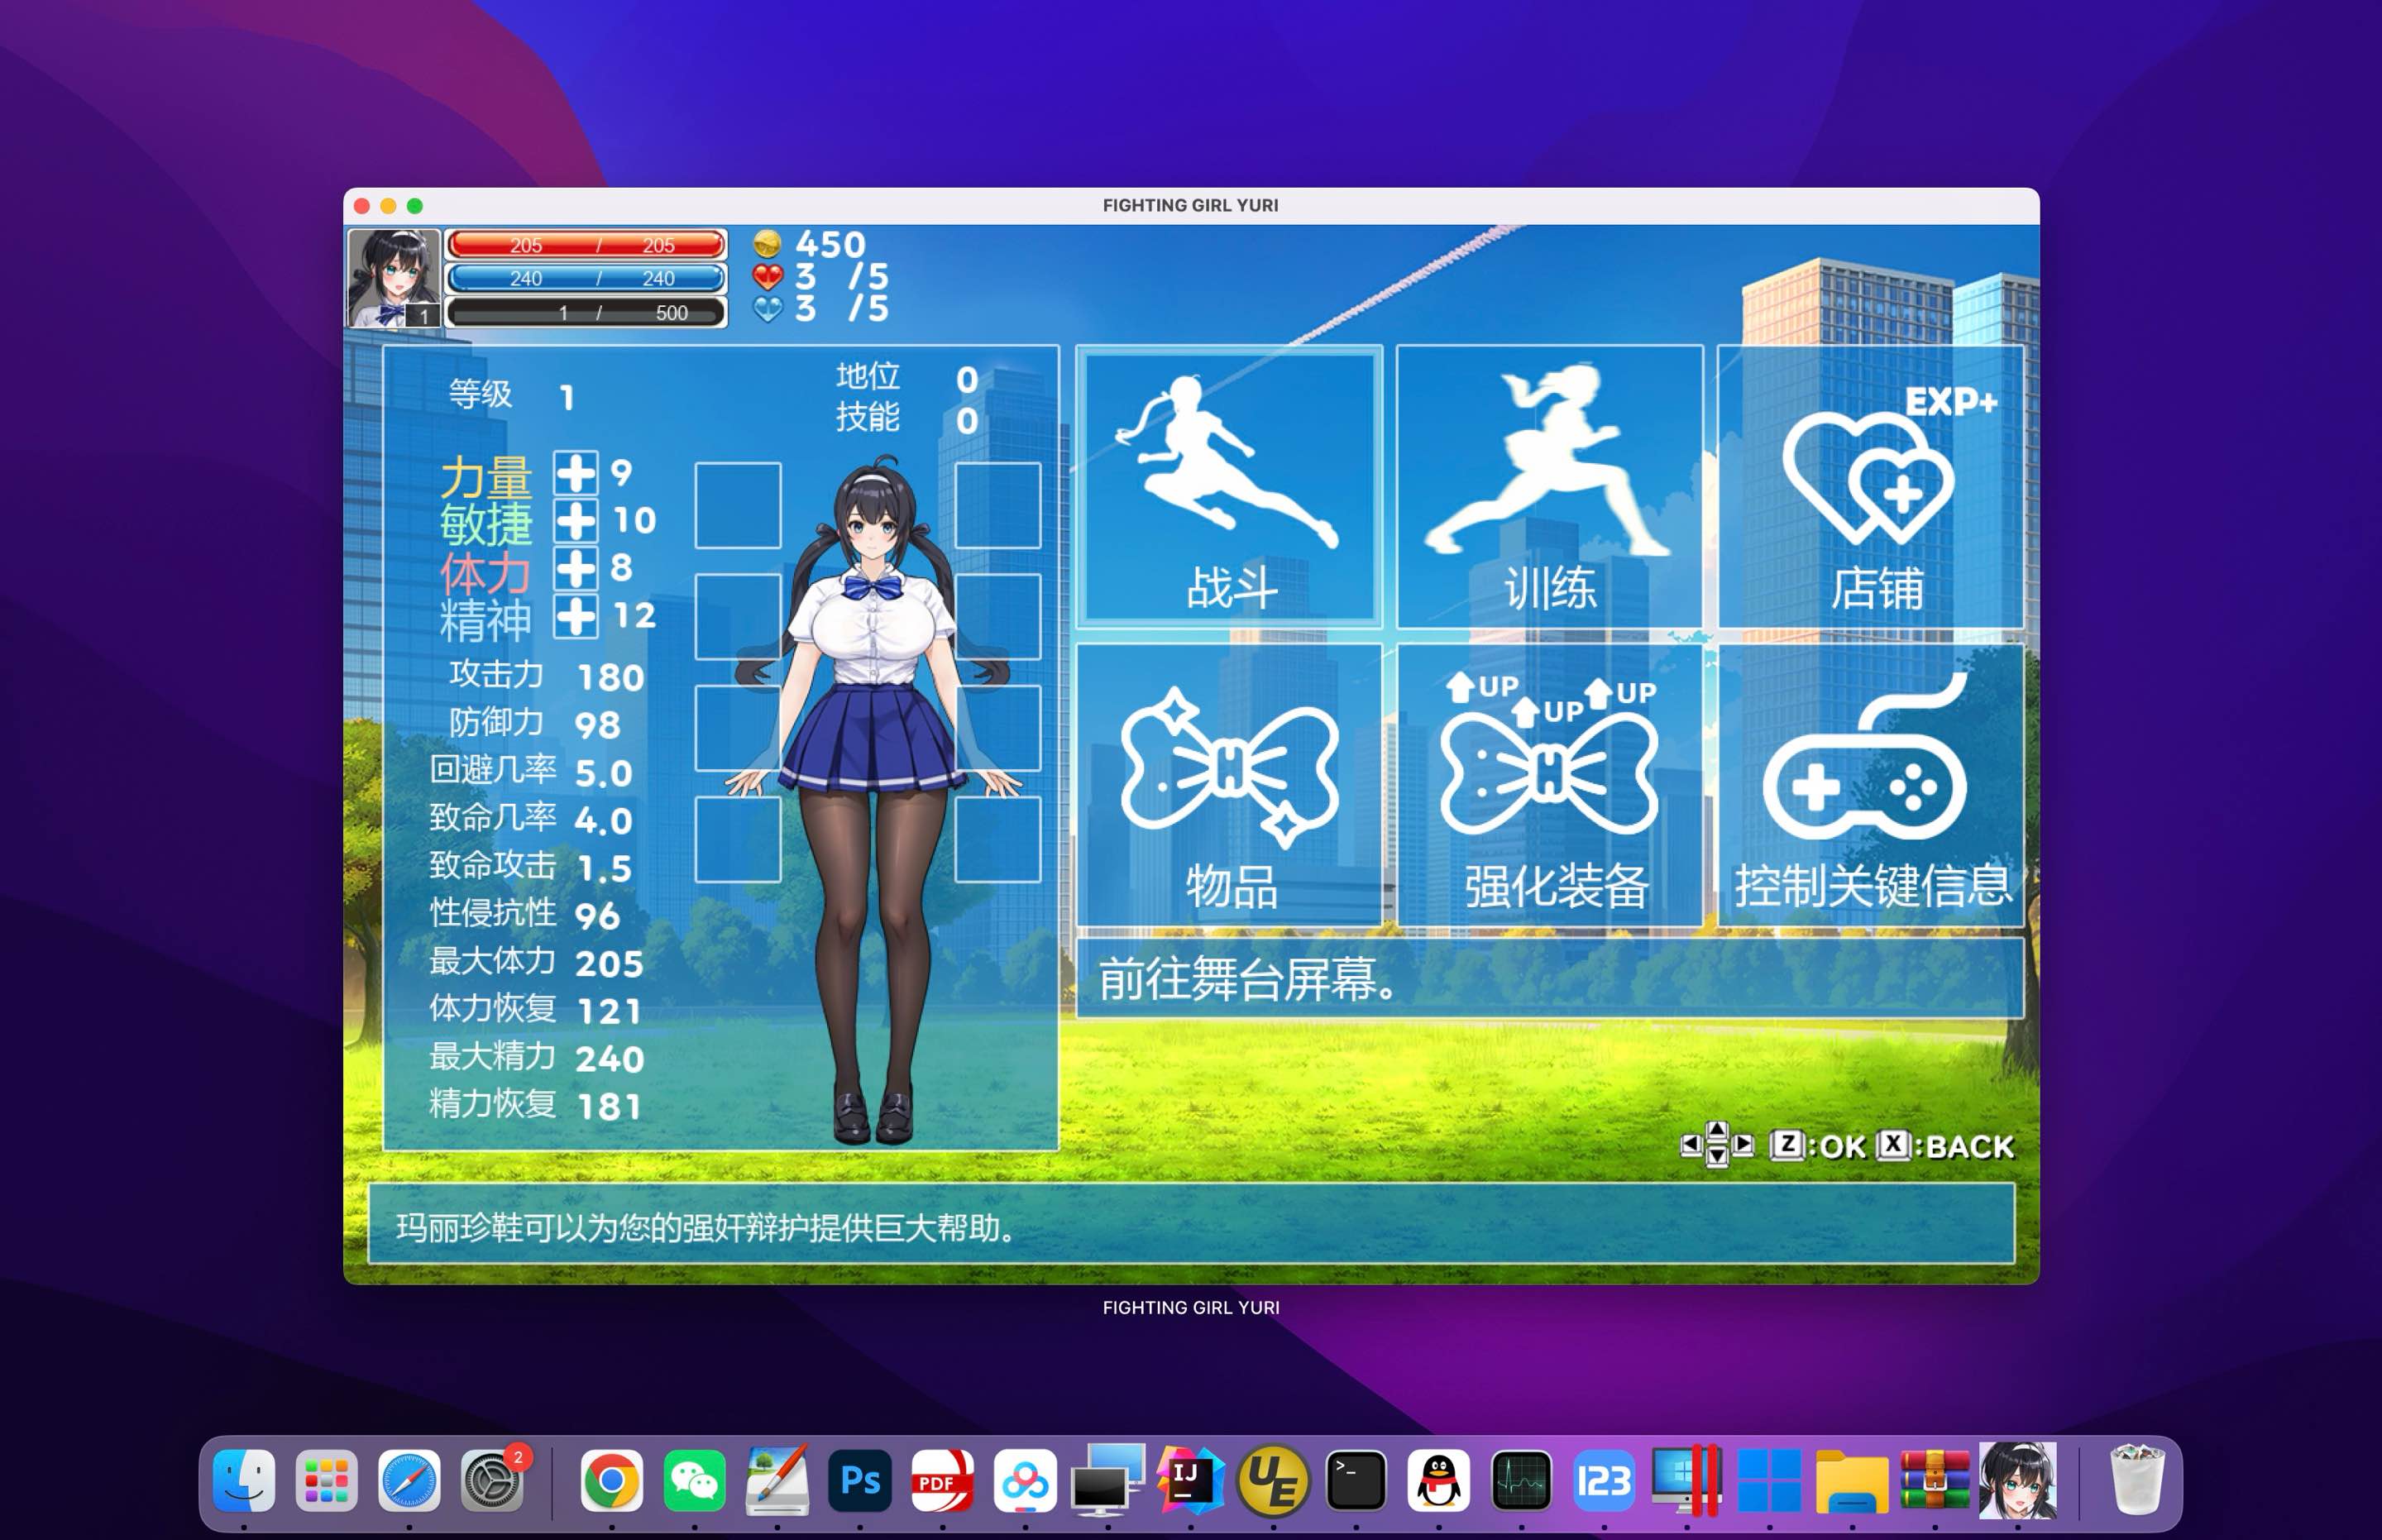
Task: Click the 最大精力 value 240
Action: pos(609,1059)
